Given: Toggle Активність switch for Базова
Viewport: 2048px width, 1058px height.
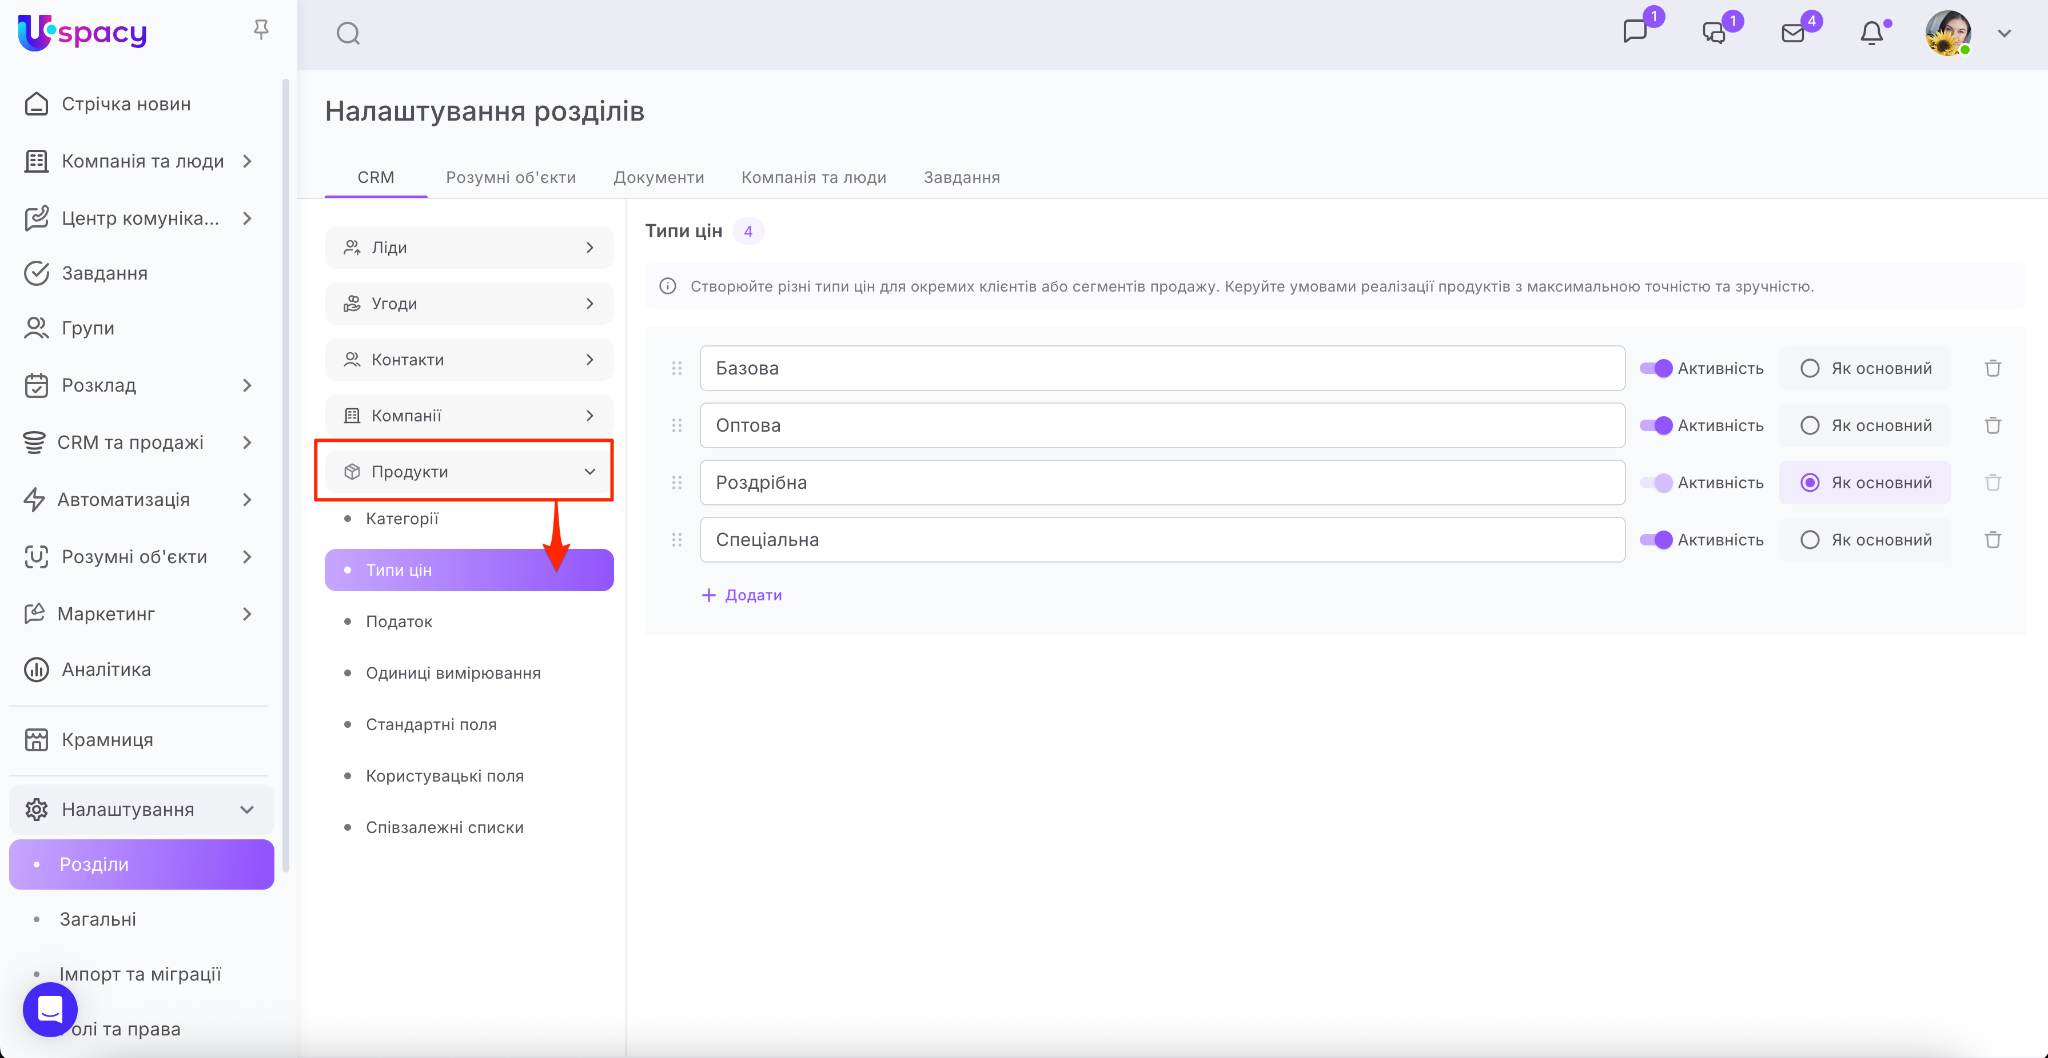Looking at the screenshot, I should 1656,369.
